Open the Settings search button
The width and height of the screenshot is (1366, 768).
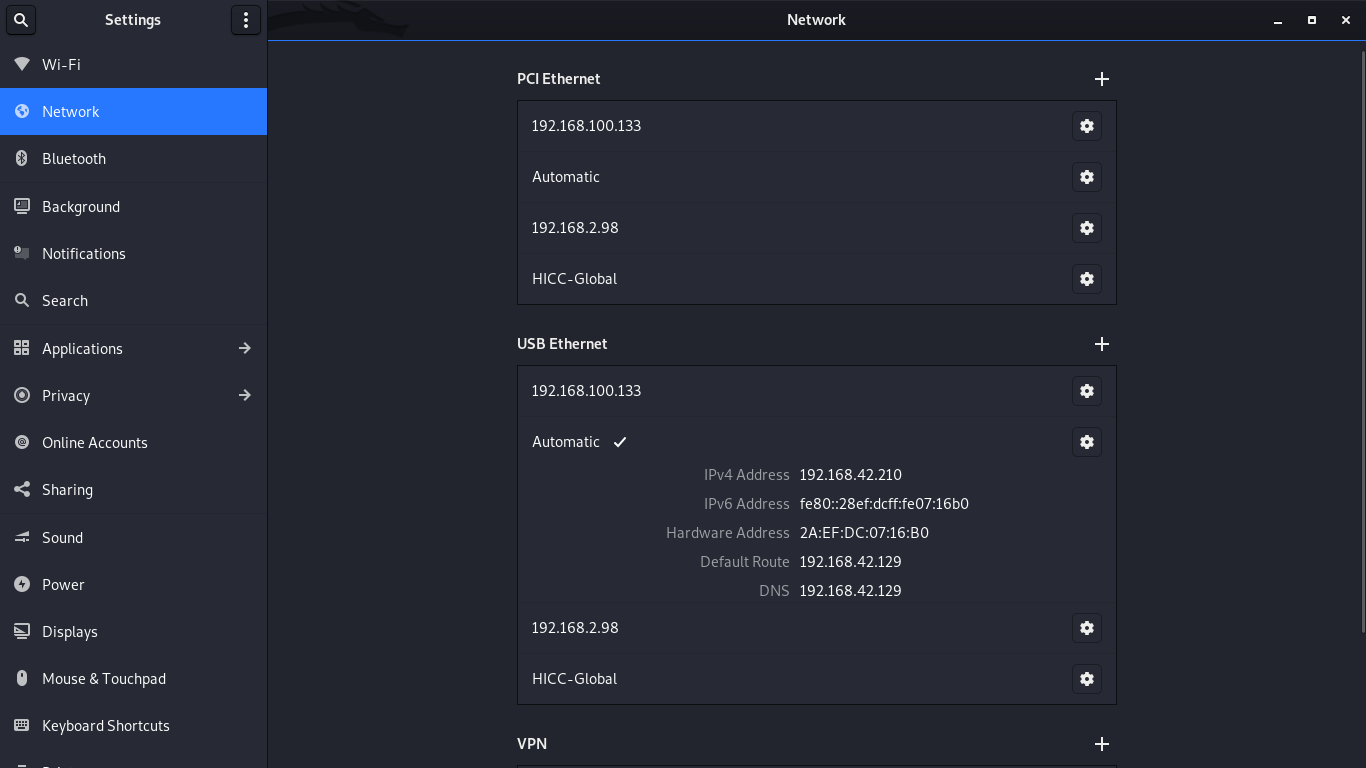point(20,20)
